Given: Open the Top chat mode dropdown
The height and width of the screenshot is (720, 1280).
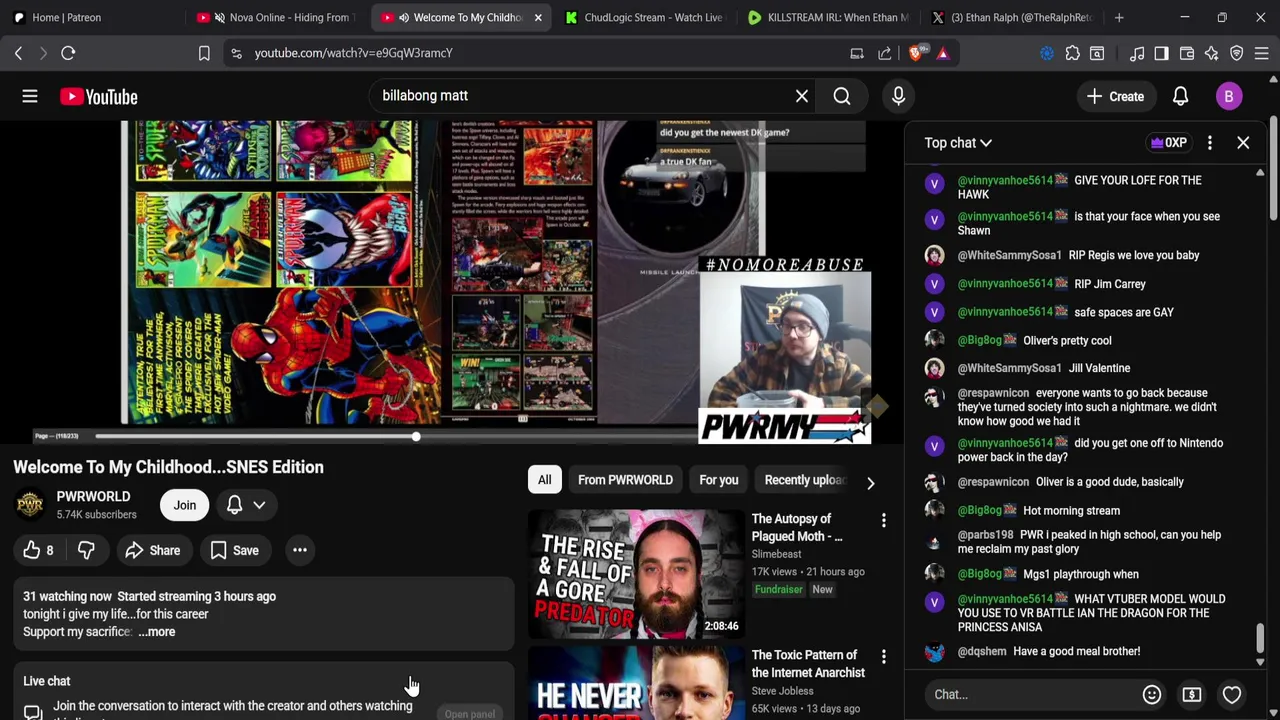Looking at the screenshot, I should [x=958, y=143].
